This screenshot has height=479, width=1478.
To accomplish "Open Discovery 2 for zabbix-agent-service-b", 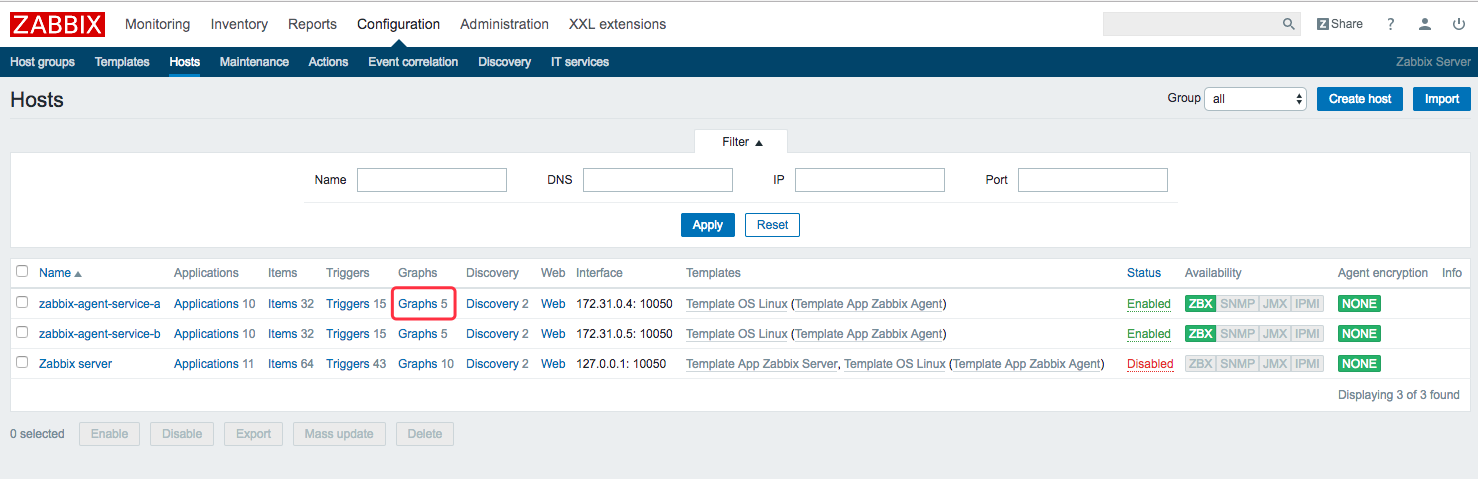I will point(499,334).
